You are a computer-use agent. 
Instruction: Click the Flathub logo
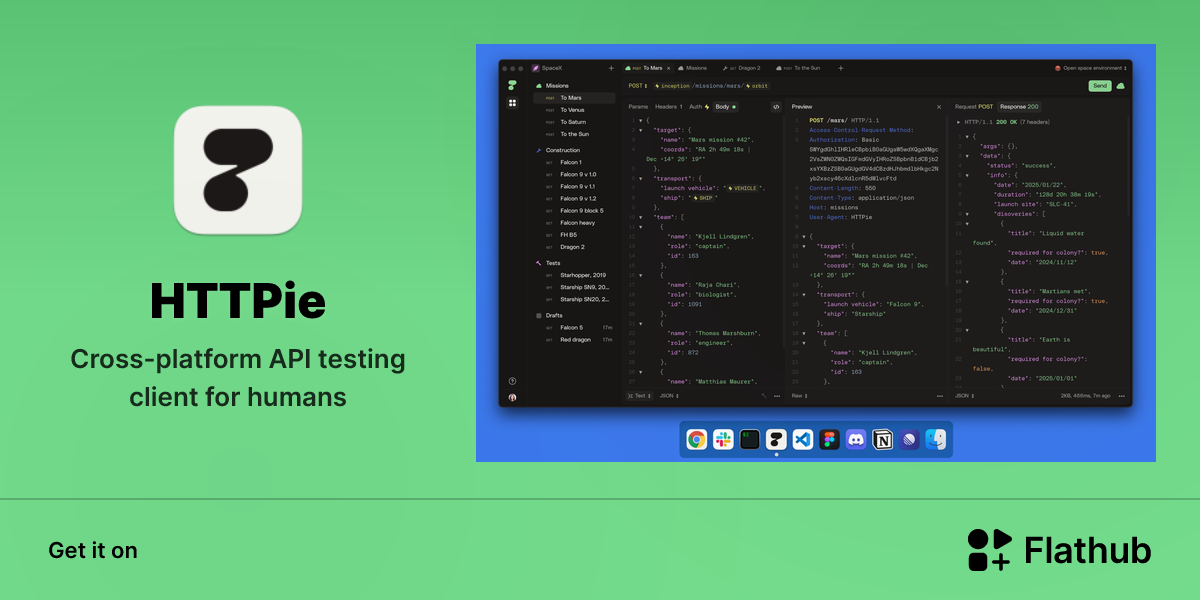click(1059, 550)
